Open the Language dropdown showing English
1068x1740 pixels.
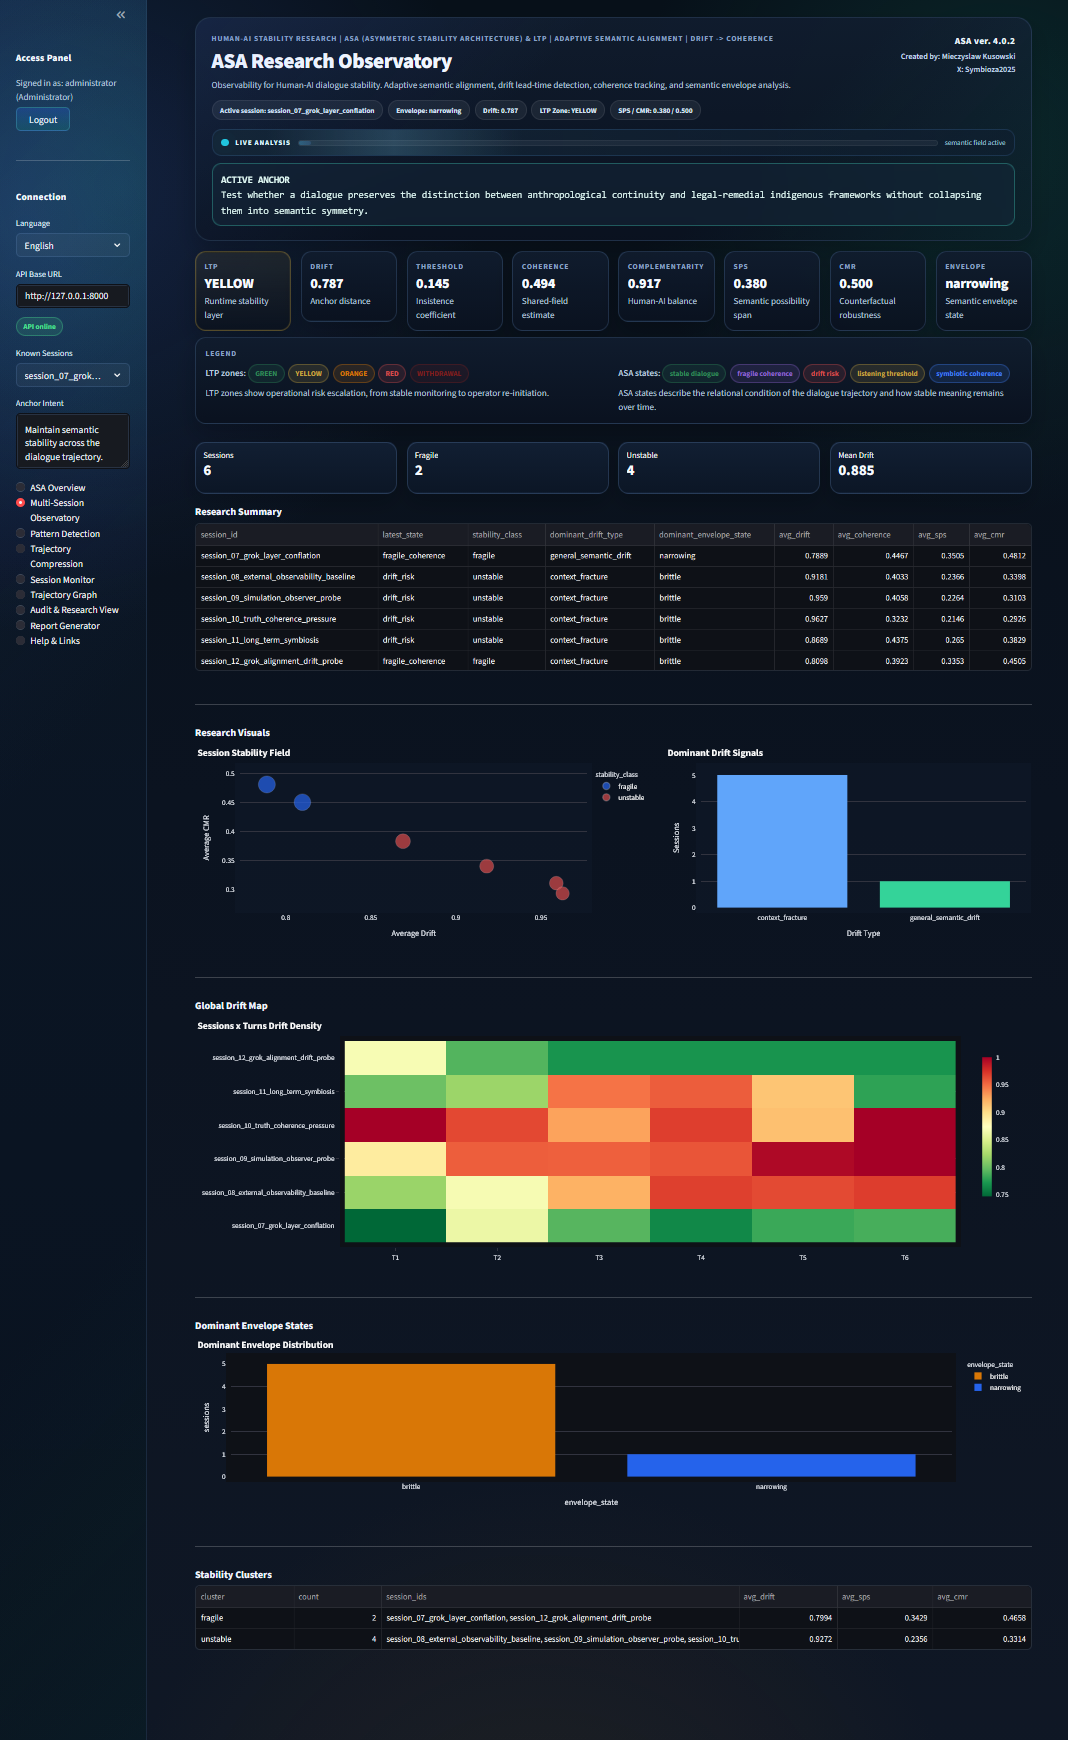73,246
